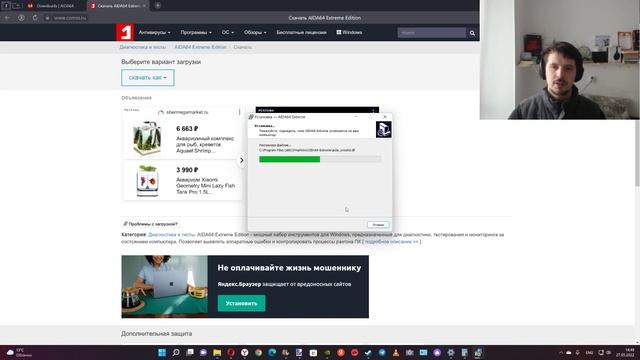640x360 pixels.
Task: Expand the "ОС" menu
Action: point(228,32)
